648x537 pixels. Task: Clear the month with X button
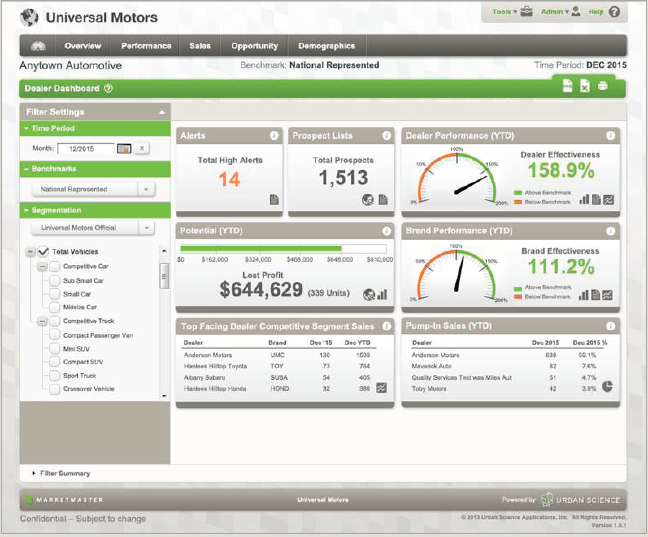click(x=142, y=148)
